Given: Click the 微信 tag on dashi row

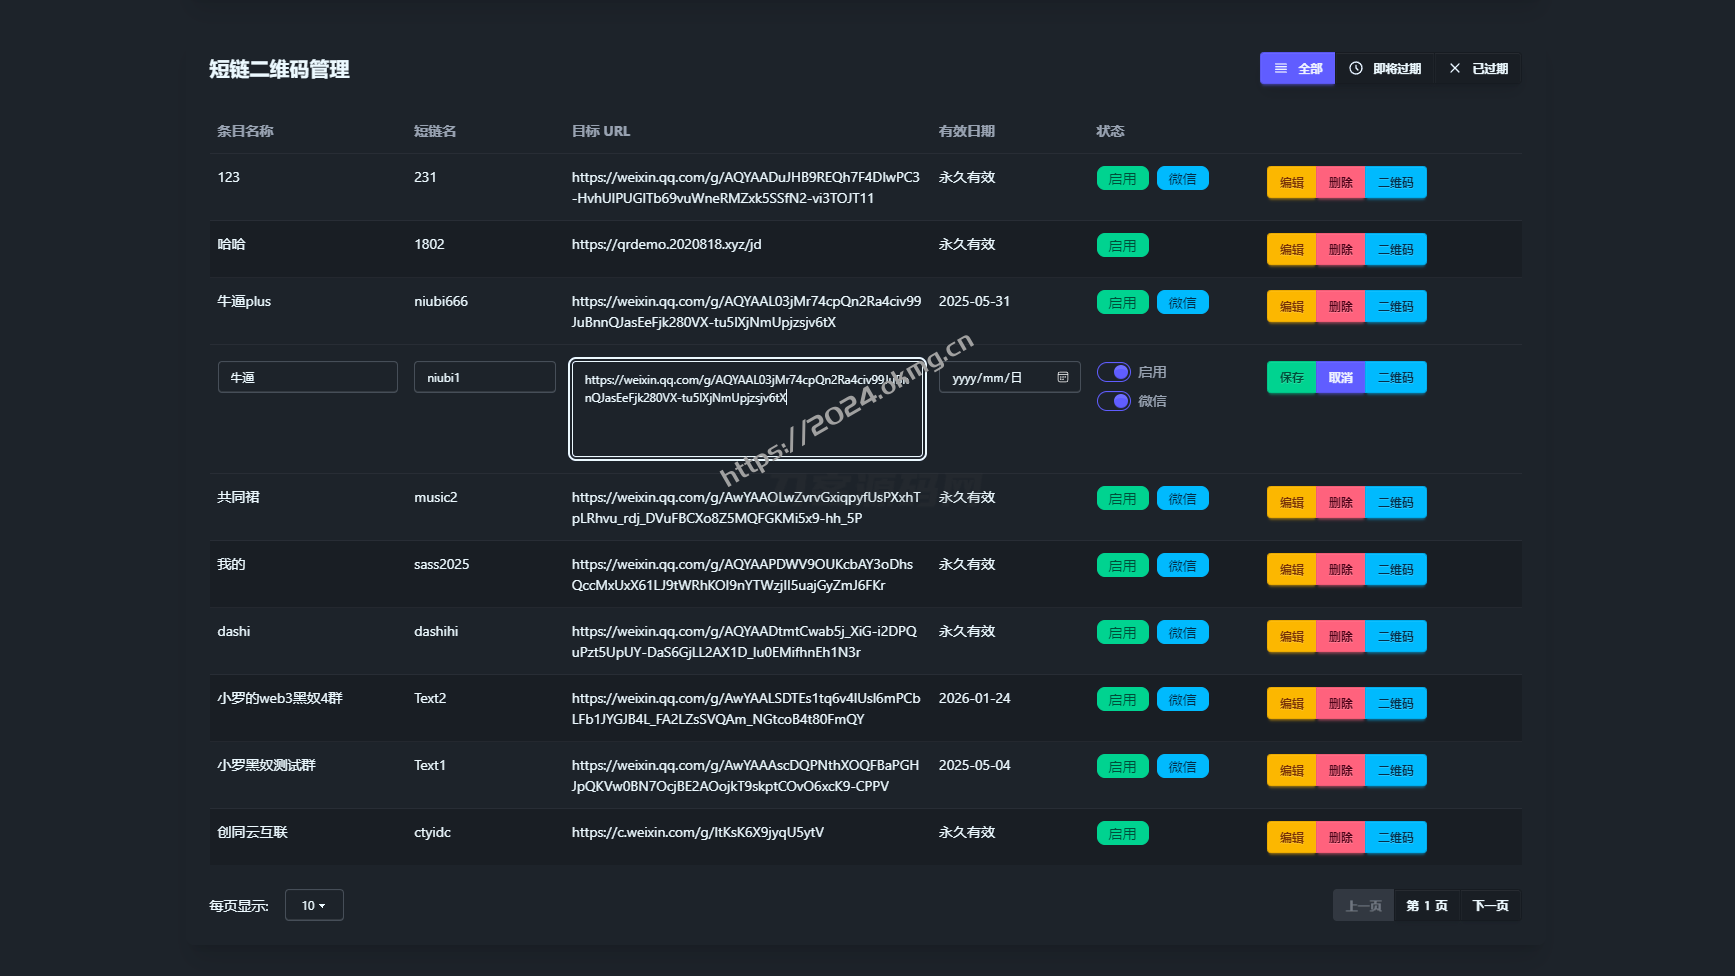Looking at the screenshot, I should (x=1182, y=633).
